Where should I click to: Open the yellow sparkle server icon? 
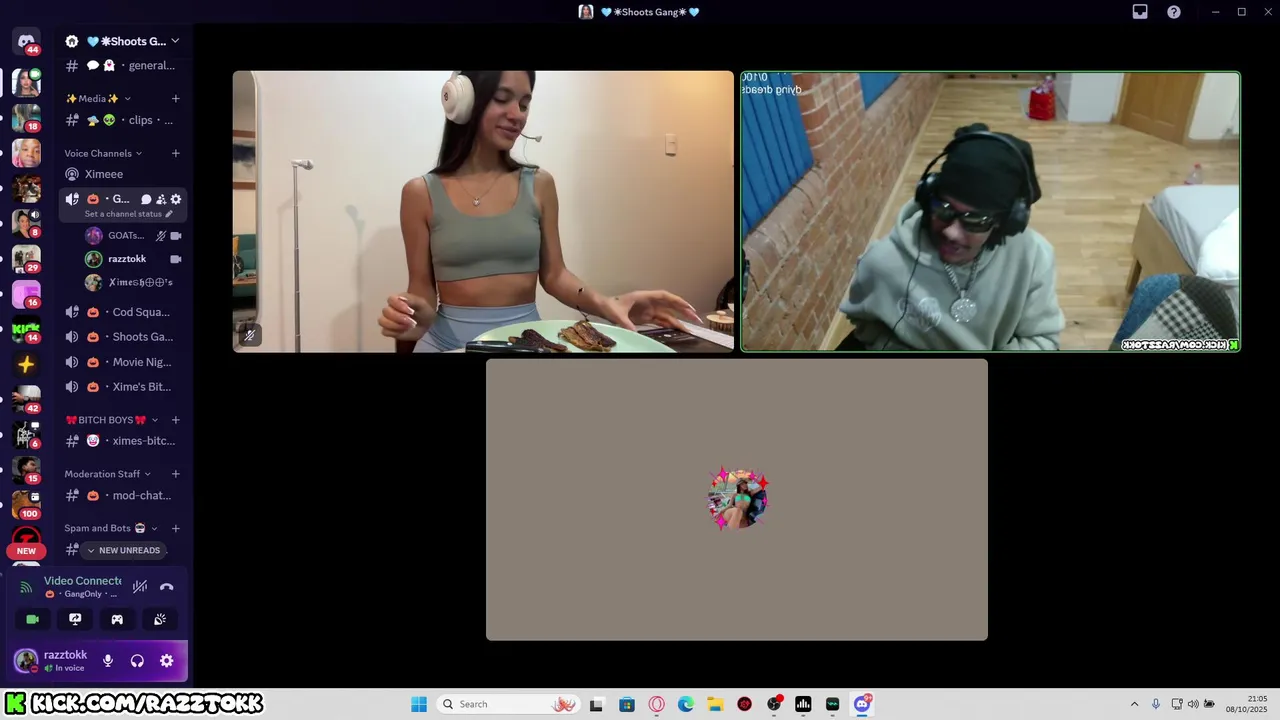(26, 364)
